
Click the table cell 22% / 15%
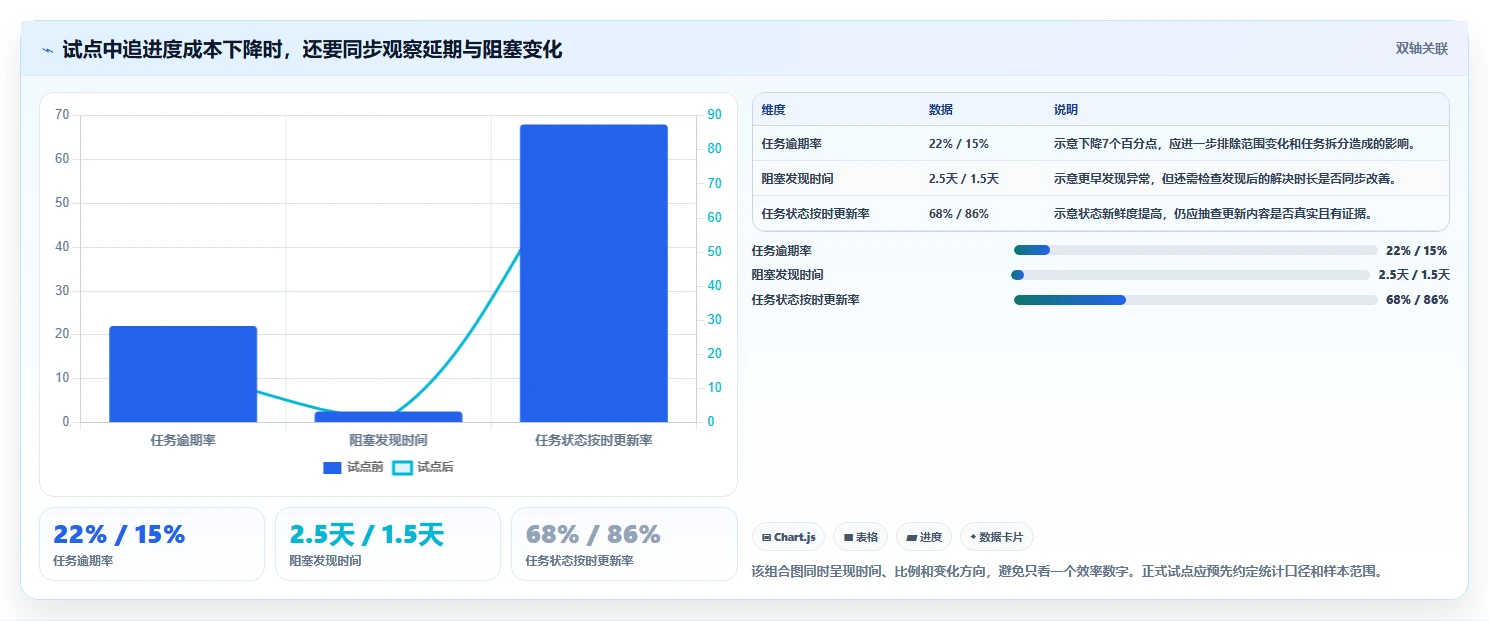pyautogui.click(x=958, y=144)
